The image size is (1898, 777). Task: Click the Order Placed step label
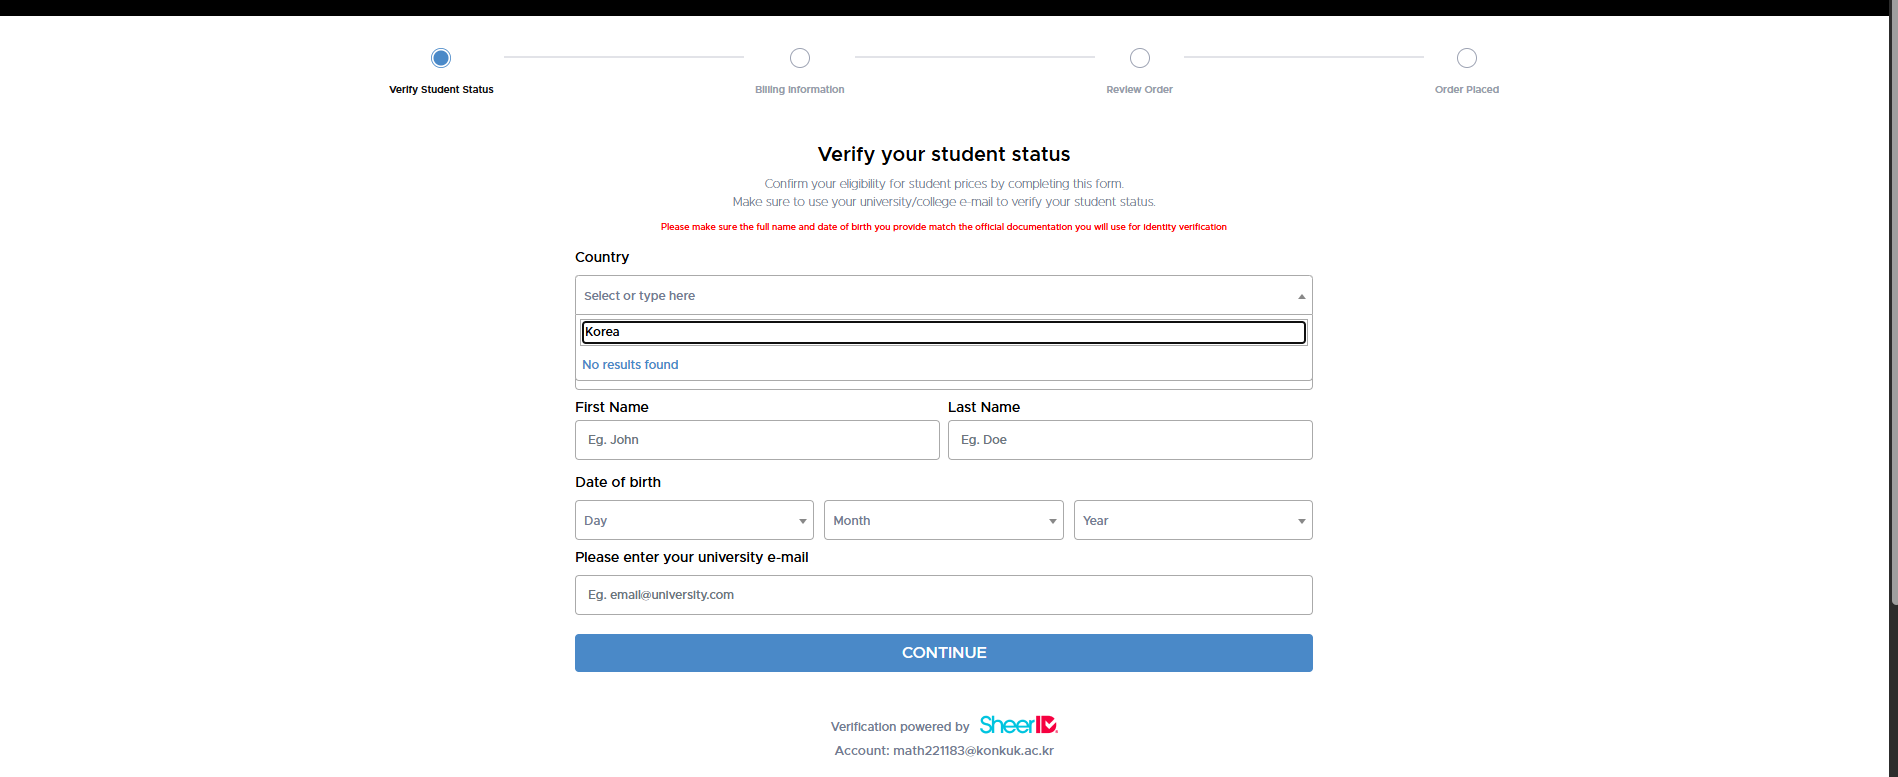(x=1467, y=90)
